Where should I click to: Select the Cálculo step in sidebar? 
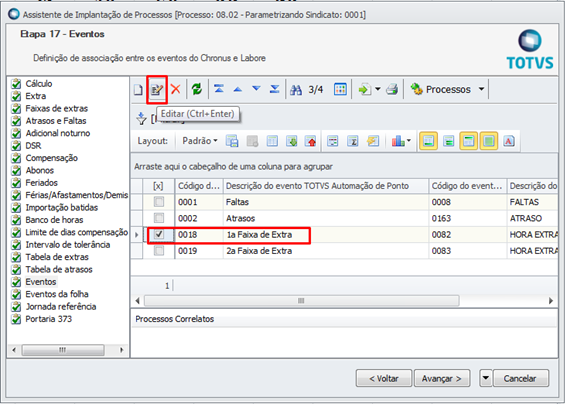tap(39, 84)
